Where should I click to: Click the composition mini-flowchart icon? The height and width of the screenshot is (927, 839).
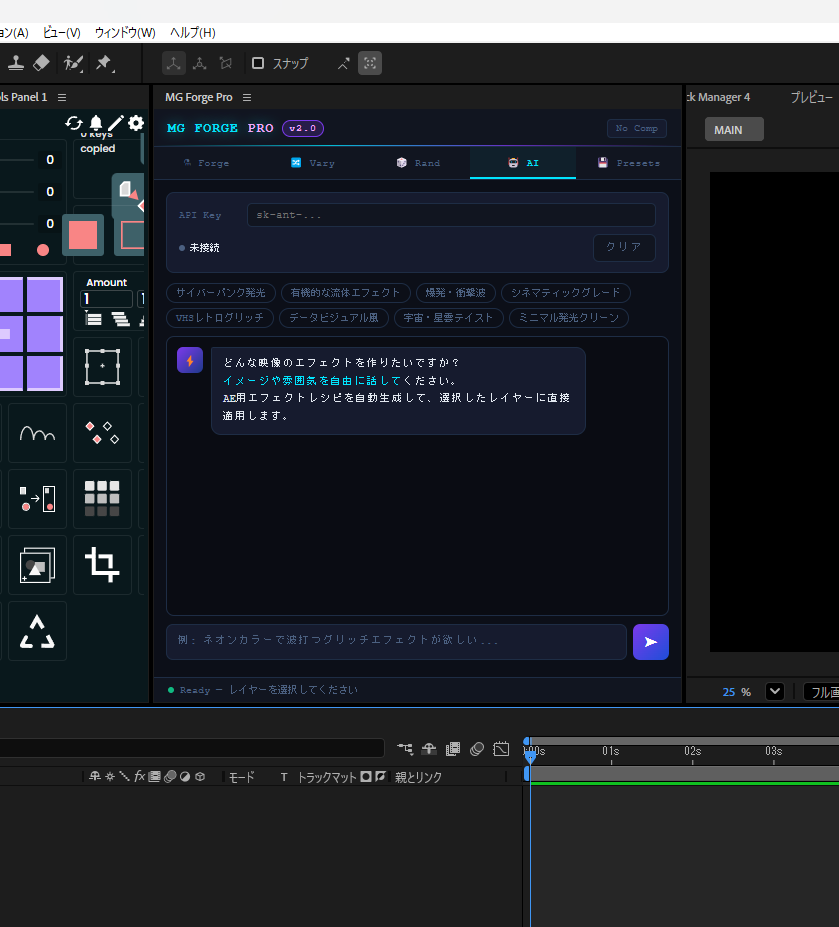tap(405, 749)
